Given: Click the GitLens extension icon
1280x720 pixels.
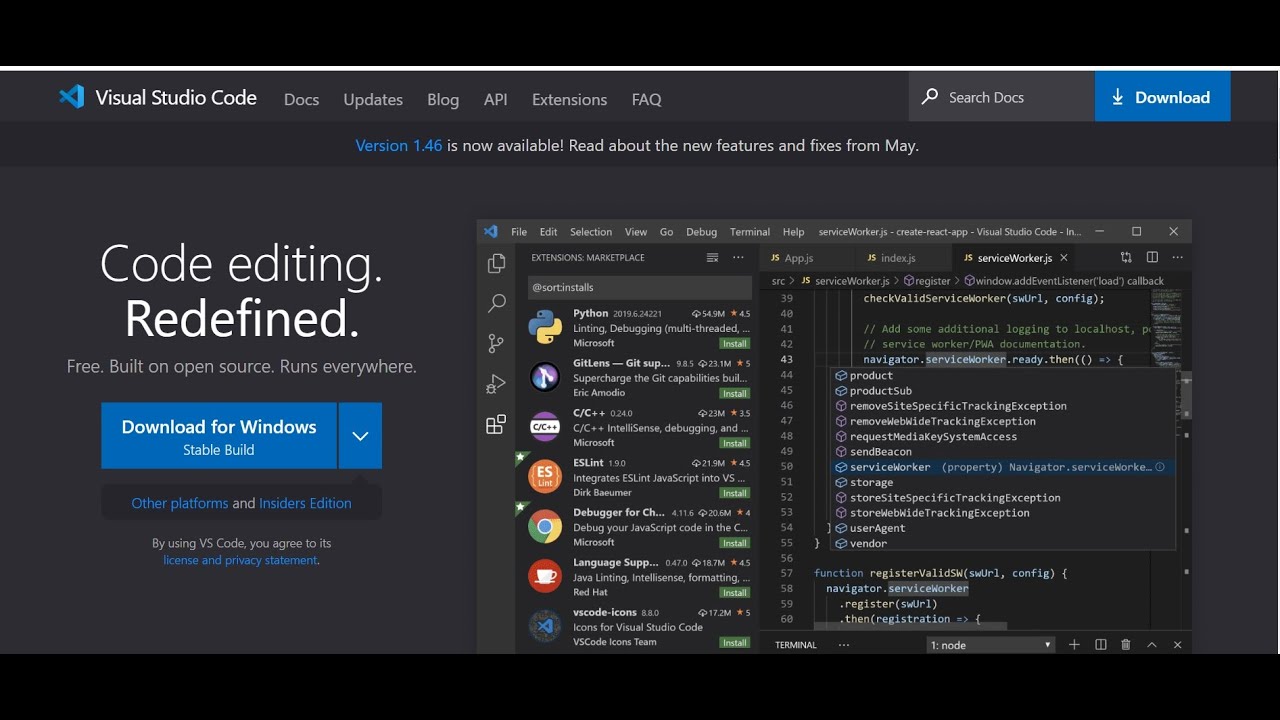Looking at the screenshot, I should point(545,377).
